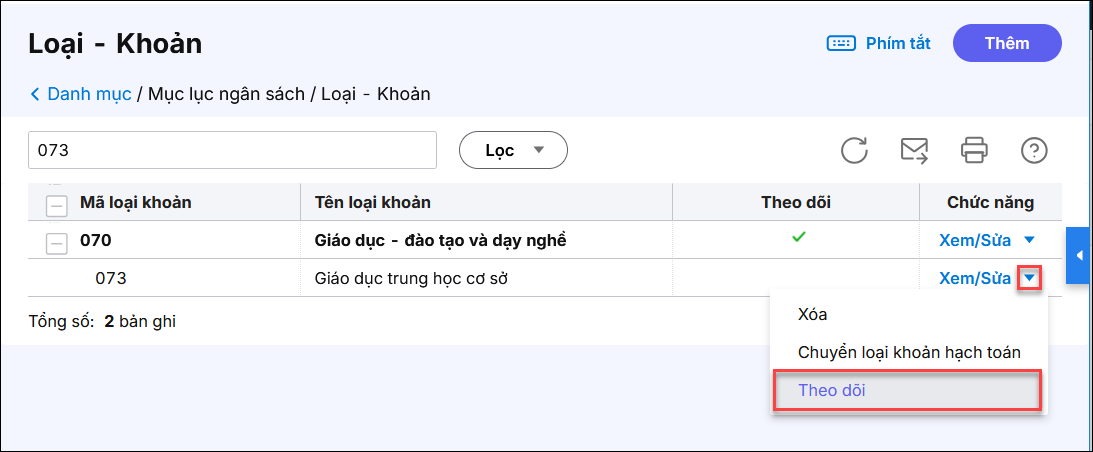Toggle the header select-all checkbox
Screen dimensions: 1093x452
[x=58, y=203]
